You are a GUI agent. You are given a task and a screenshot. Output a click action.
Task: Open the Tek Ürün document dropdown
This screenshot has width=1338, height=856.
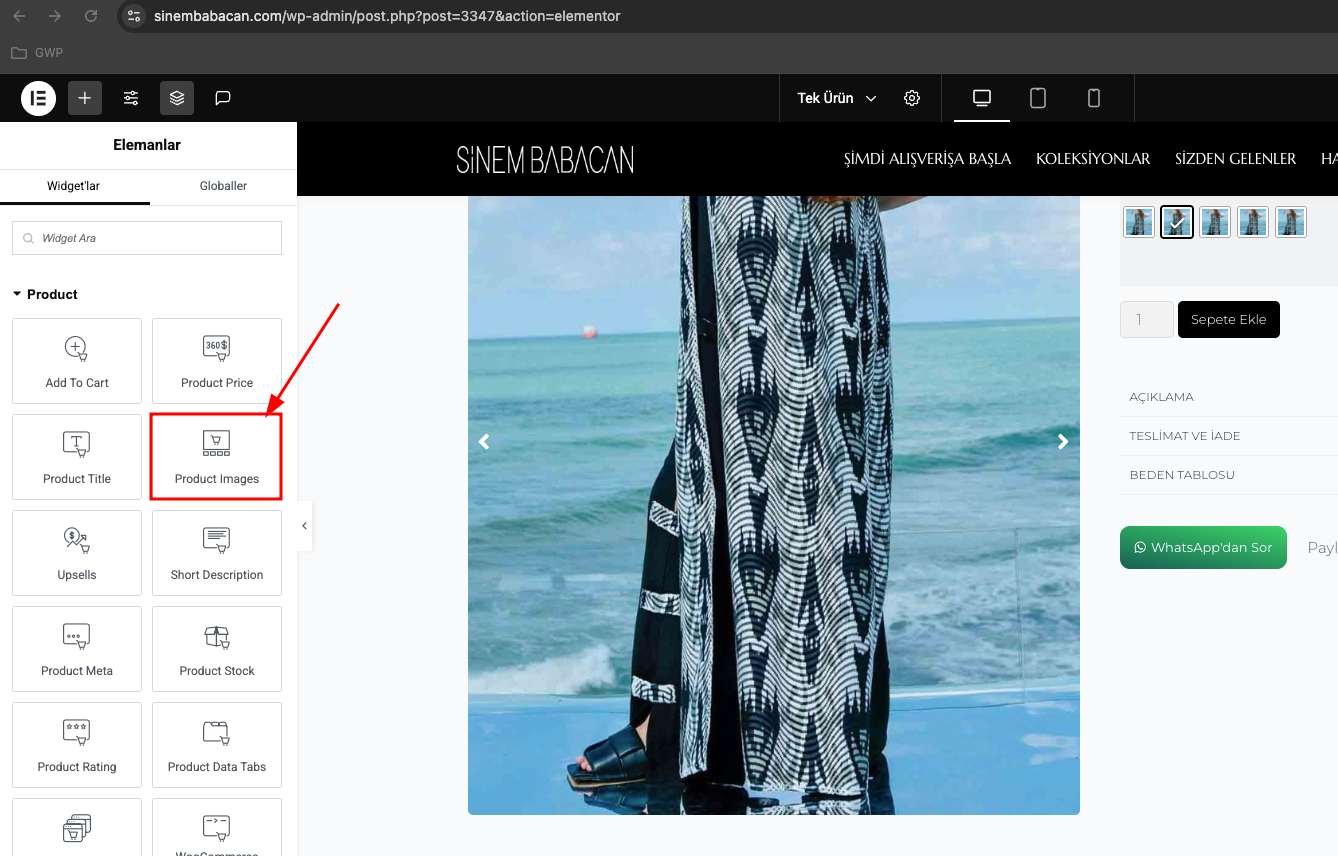pyautogui.click(x=837, y=98)
